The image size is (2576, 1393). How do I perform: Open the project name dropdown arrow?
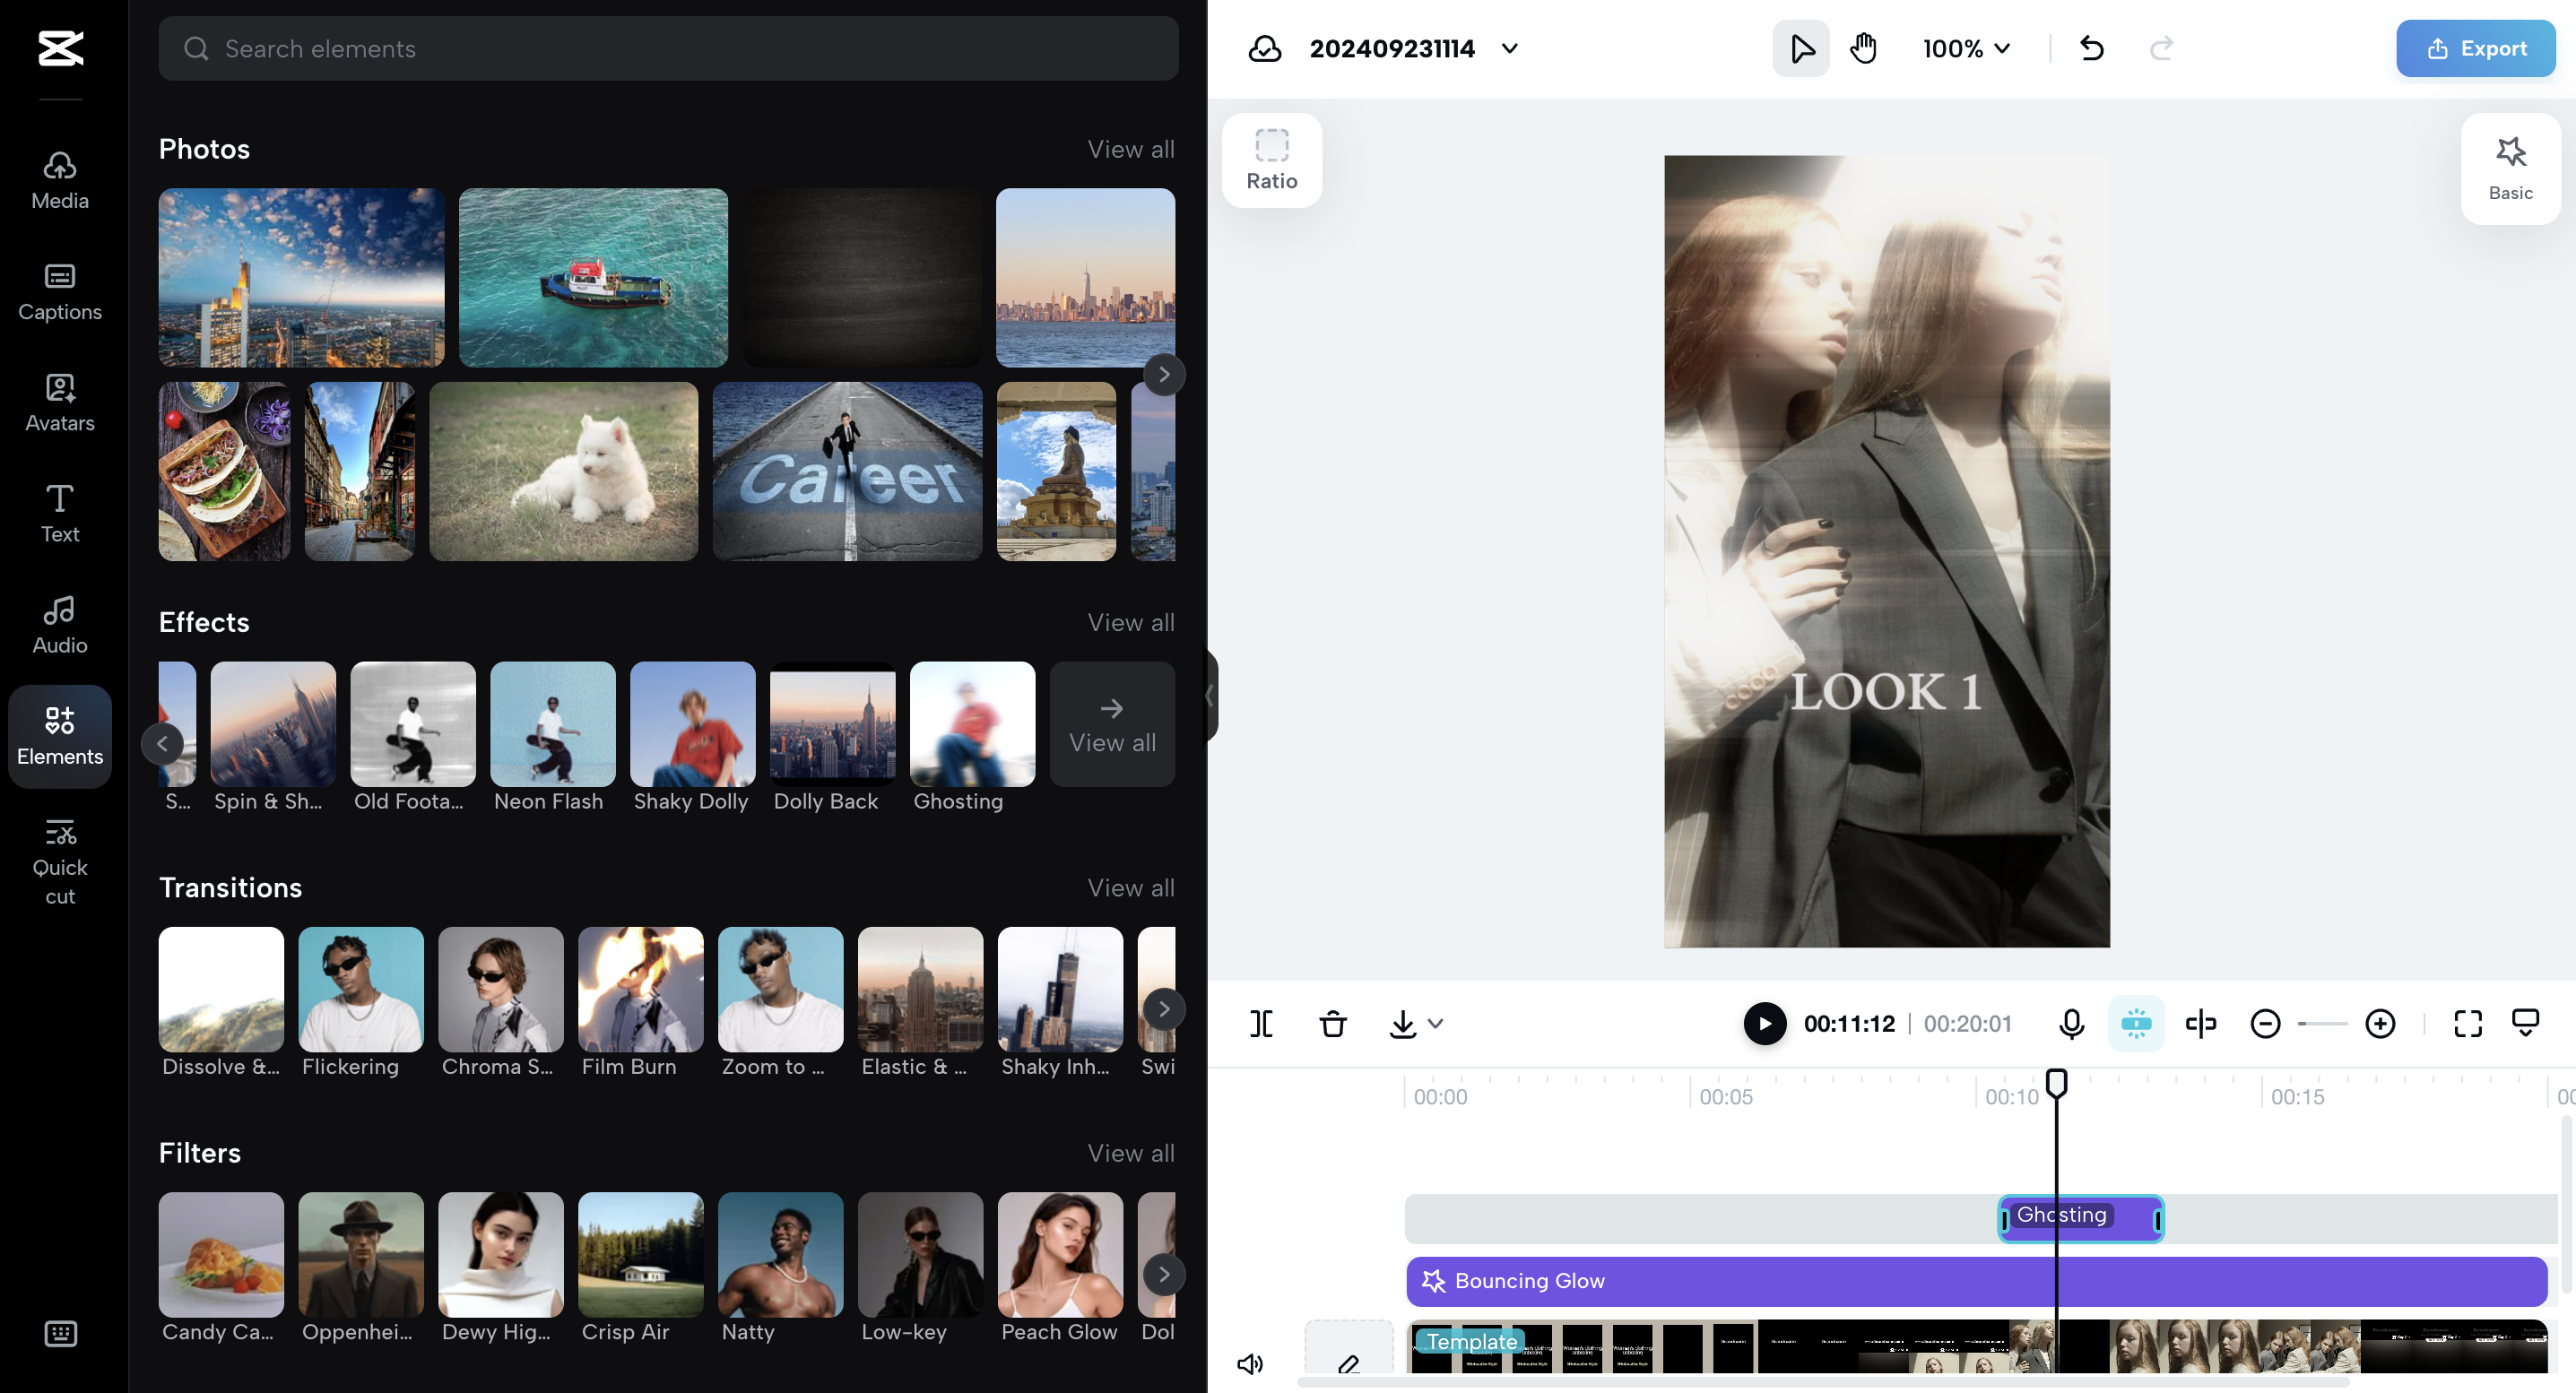(x=1510, y=48)
